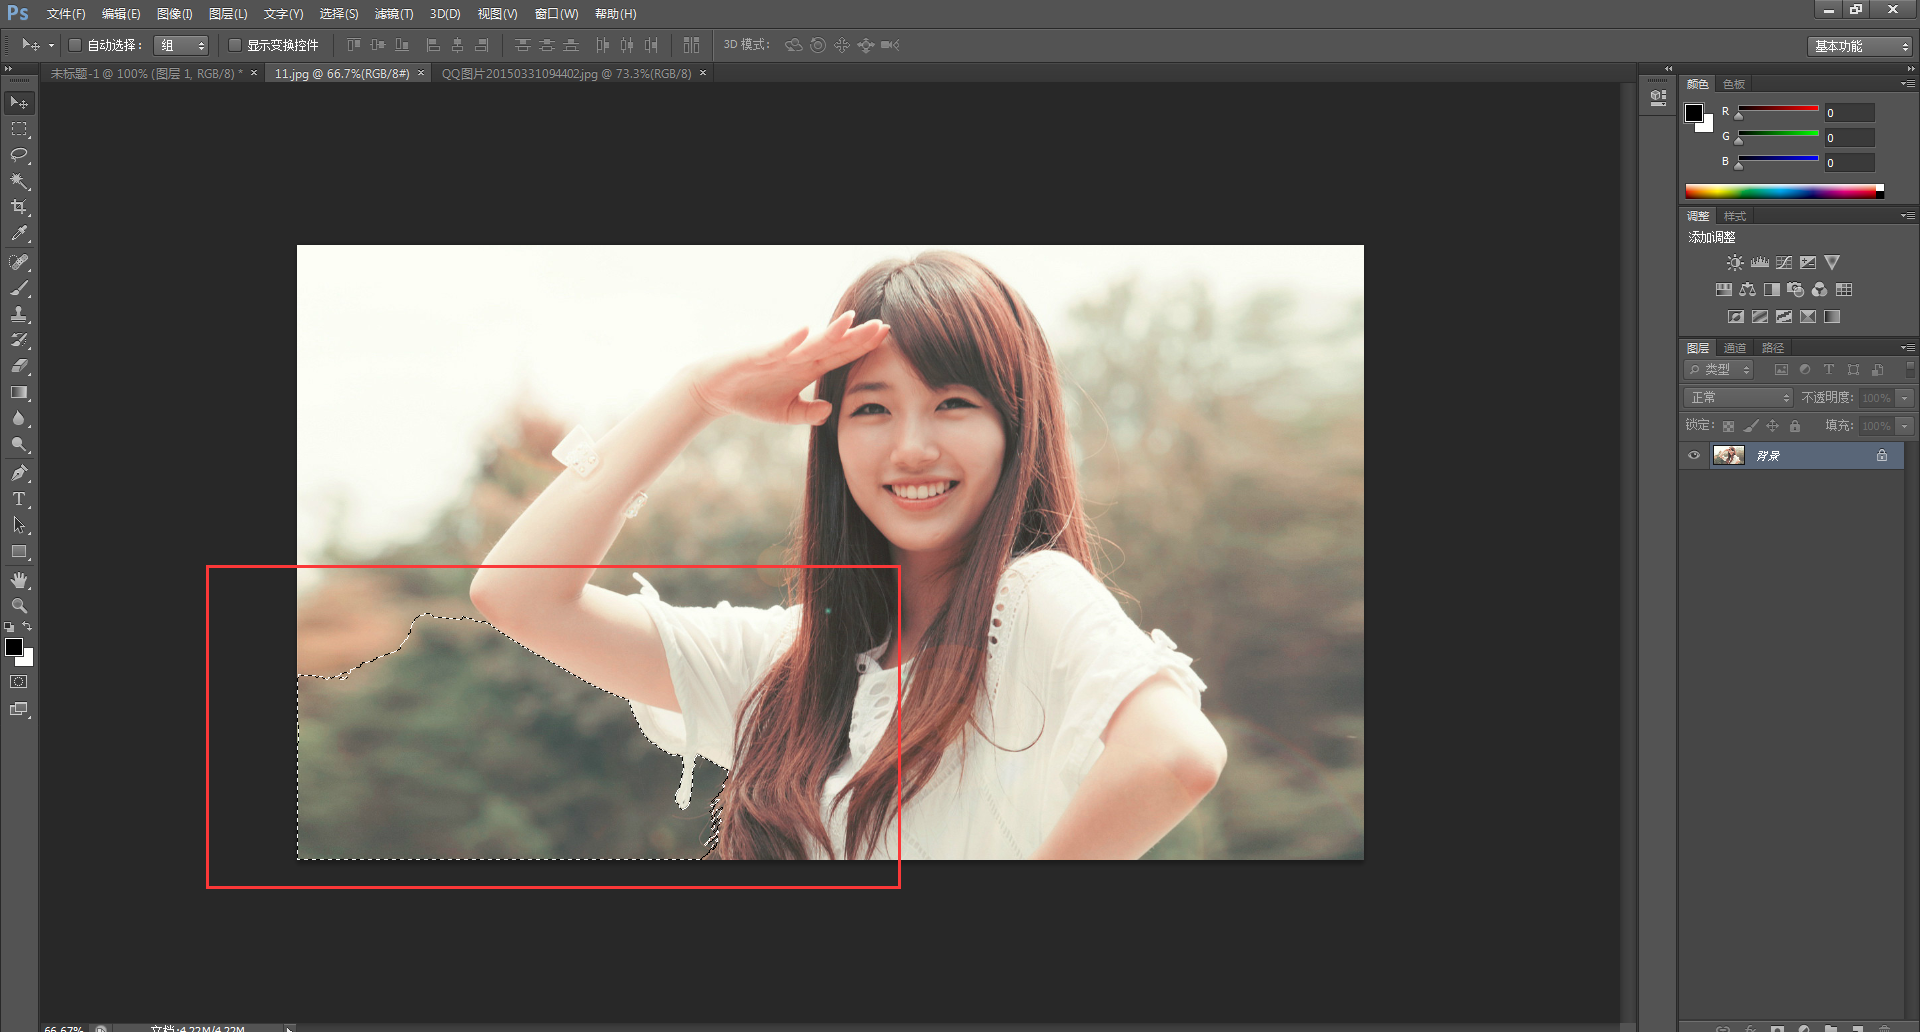
Task: Click the R red slider
Action: [1778, 109]
